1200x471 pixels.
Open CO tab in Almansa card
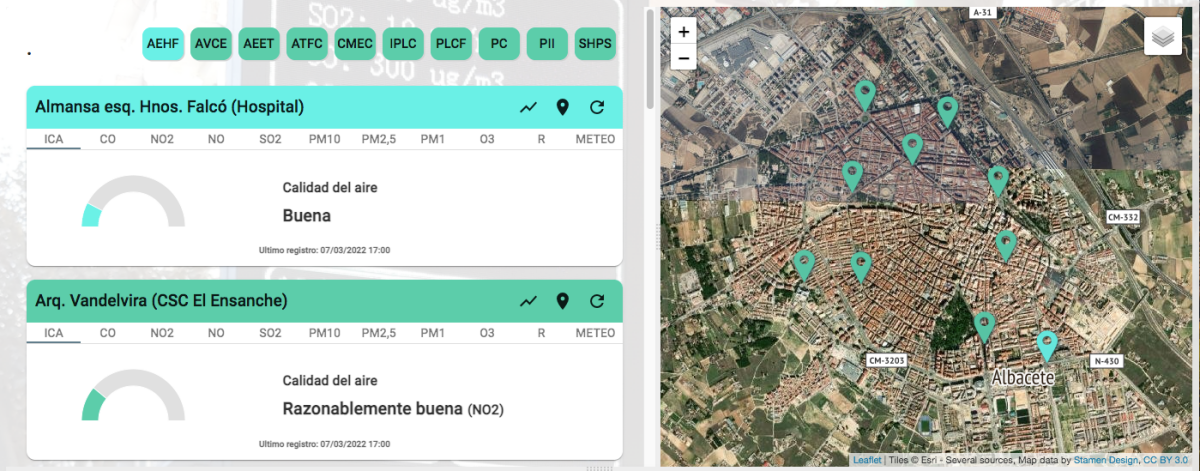click(108, 138)
